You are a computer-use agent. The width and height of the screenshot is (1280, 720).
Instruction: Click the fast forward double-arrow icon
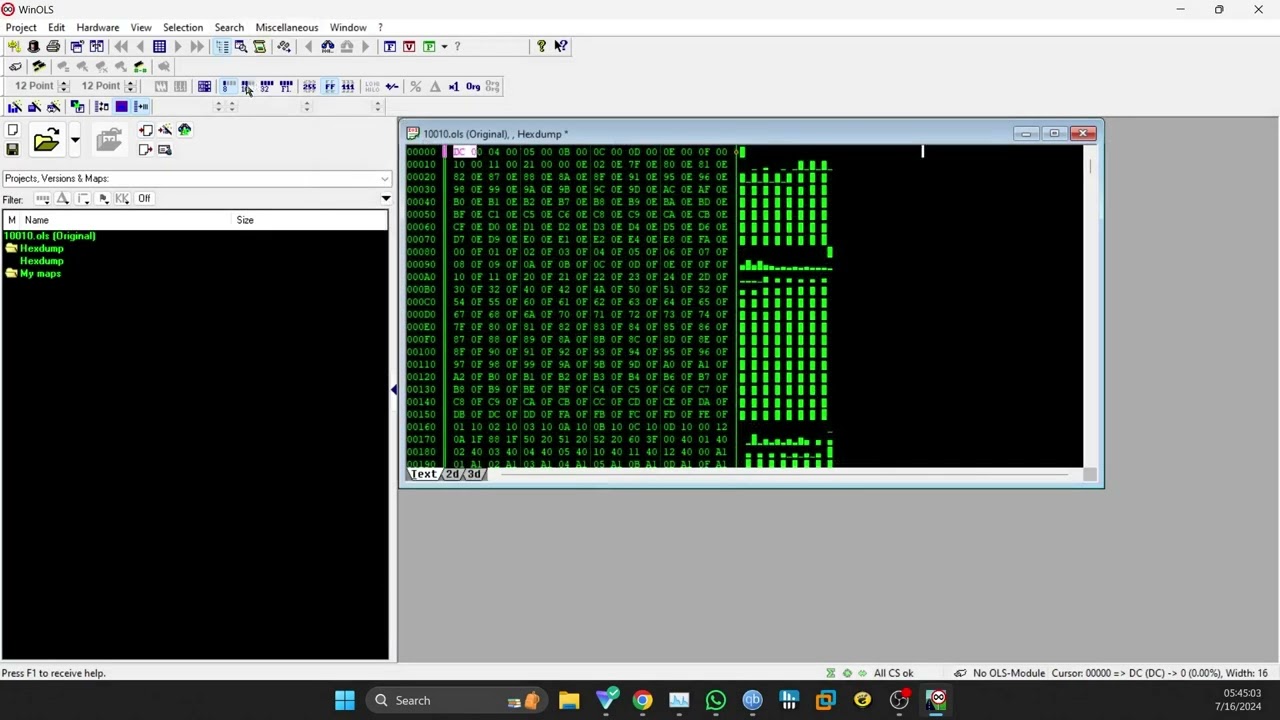tap(197, 46)
